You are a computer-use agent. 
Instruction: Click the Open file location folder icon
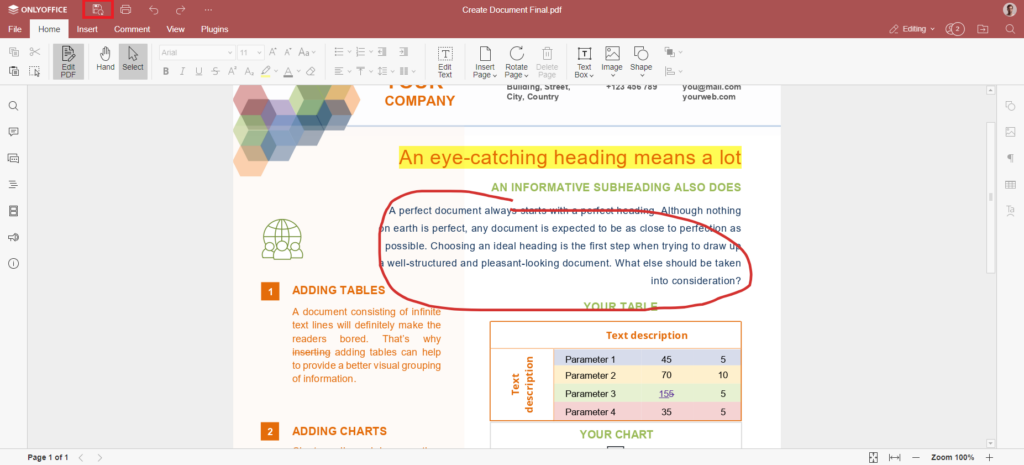coord(982,29)
